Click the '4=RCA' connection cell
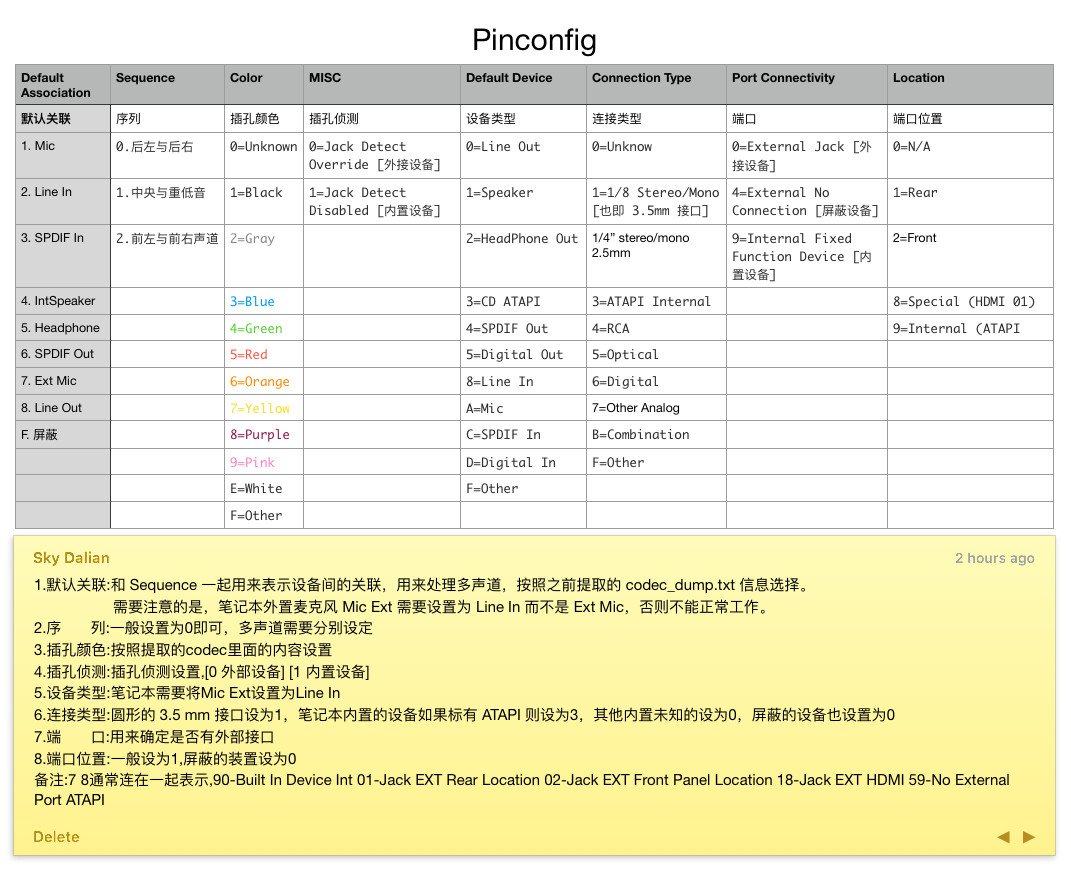The image size is (1071, 873). coord(656,328)
